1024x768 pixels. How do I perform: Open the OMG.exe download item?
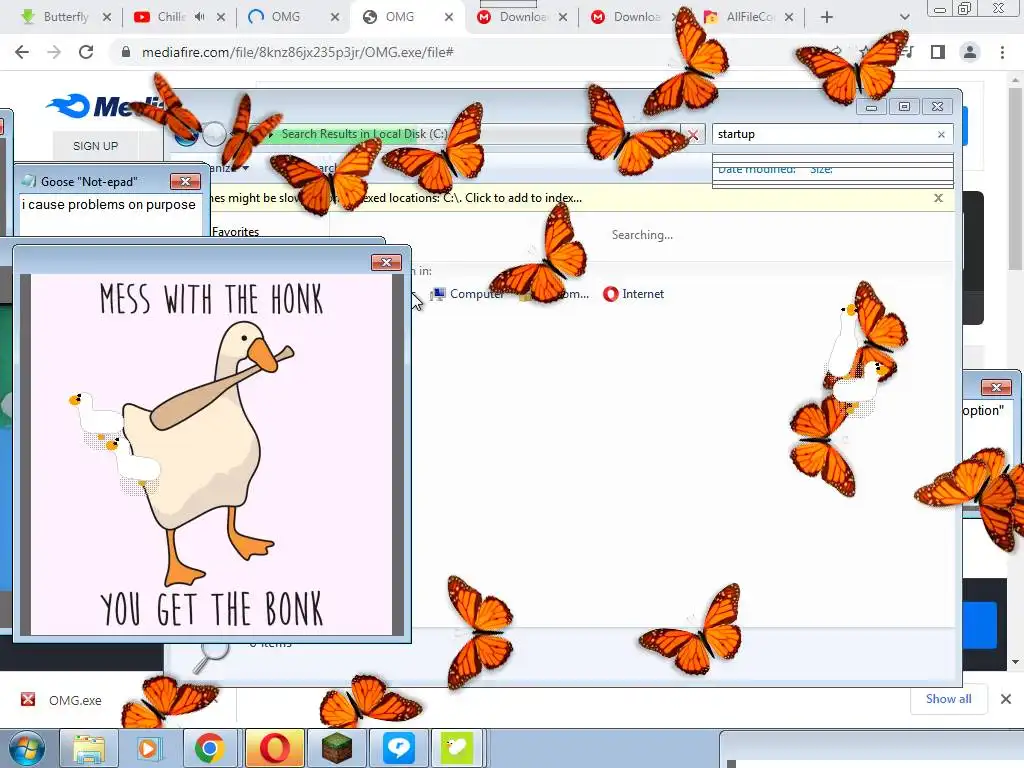(75, 700)
